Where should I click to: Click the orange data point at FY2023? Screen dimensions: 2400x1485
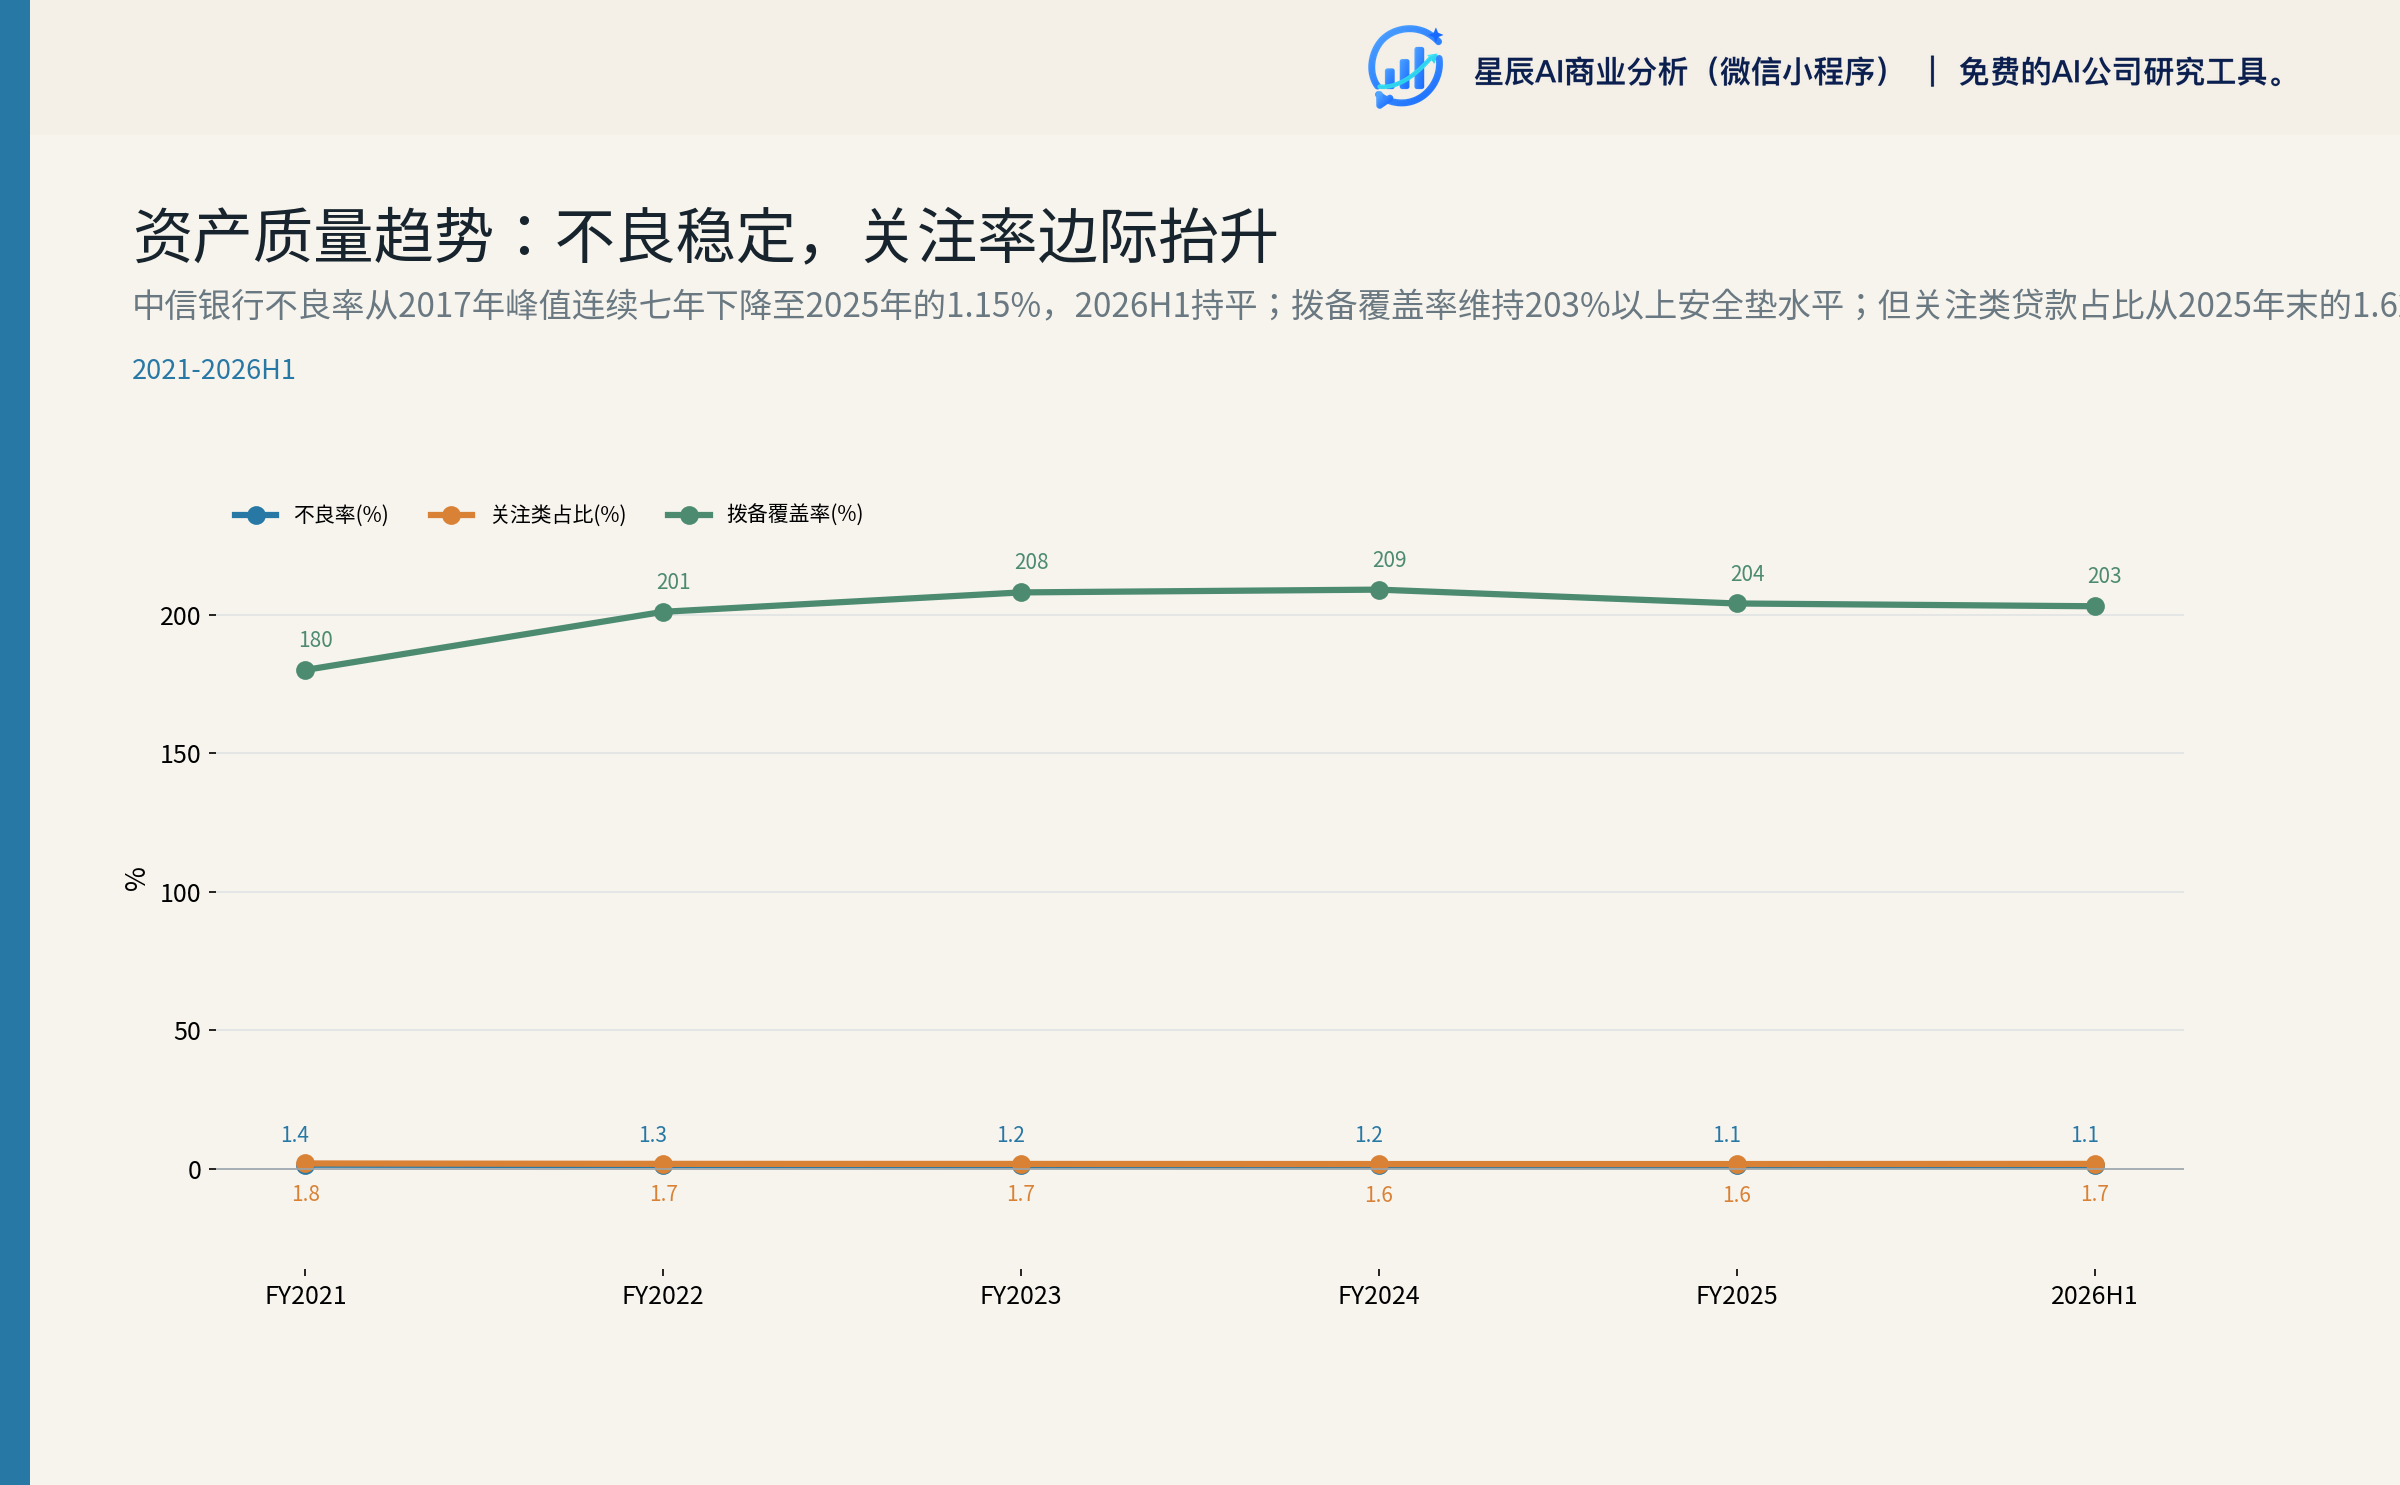click(1021, 1164)
